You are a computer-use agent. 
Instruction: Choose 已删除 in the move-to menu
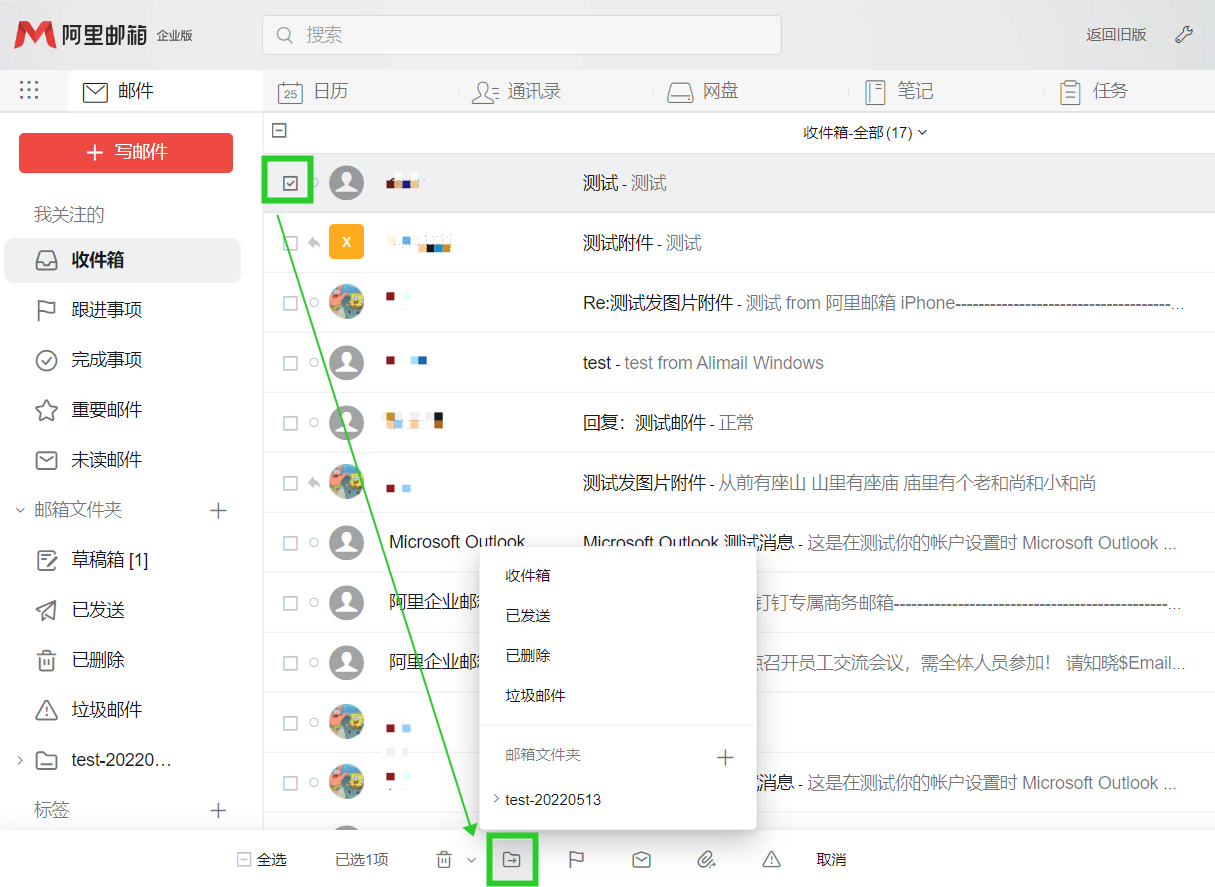pos(527,655)
